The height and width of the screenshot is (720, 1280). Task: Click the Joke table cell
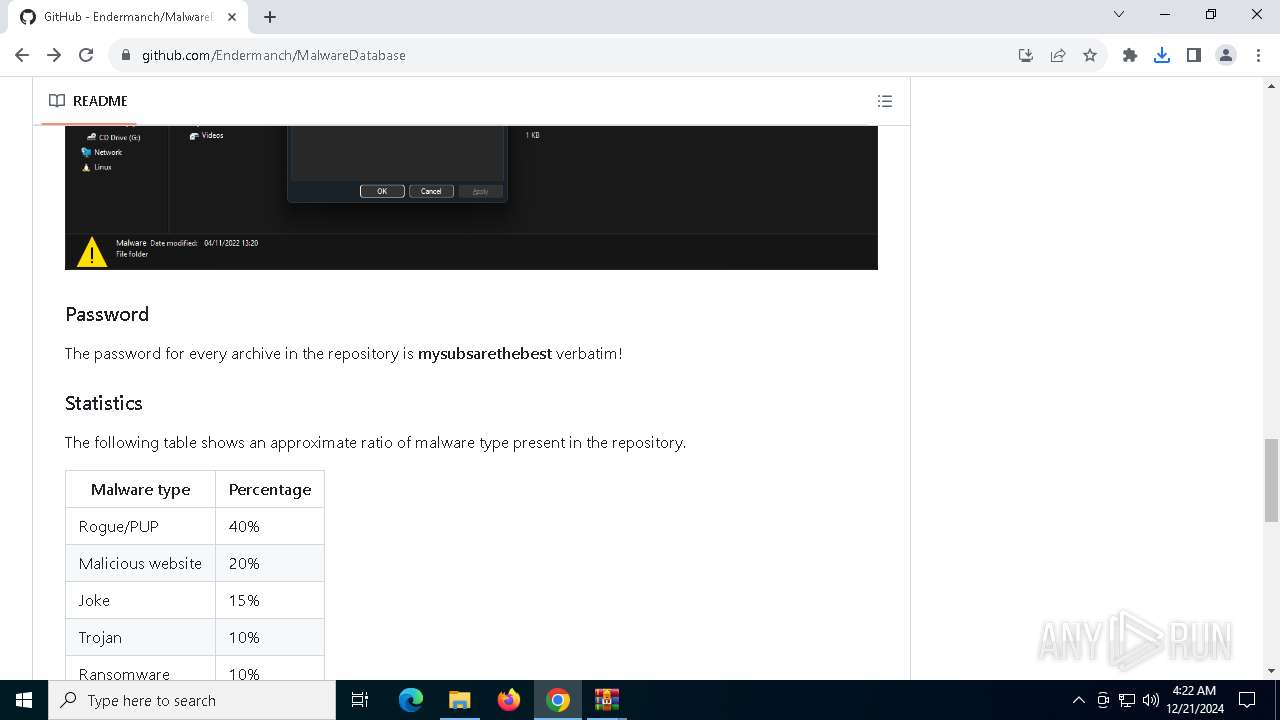pyautogui.click(x=140, y=600)
